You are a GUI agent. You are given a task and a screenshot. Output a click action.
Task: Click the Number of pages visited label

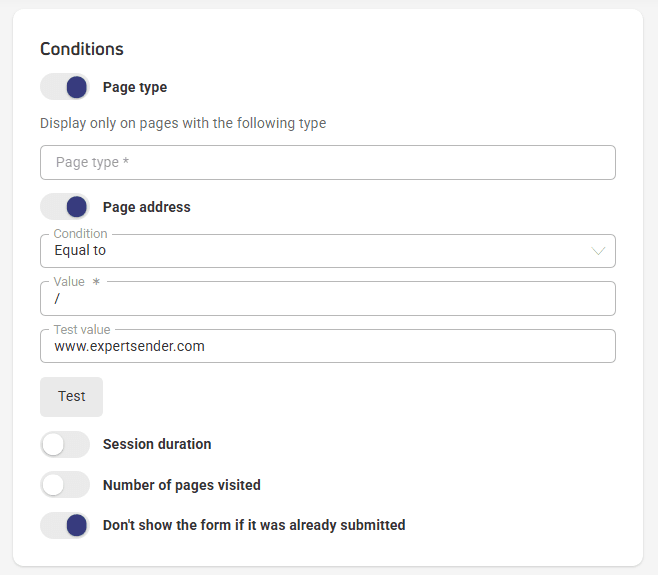tap(182, 485)
